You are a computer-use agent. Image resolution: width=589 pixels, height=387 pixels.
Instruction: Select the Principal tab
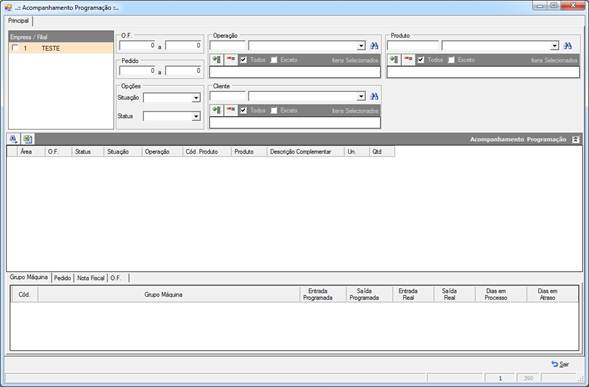(18, 21)
